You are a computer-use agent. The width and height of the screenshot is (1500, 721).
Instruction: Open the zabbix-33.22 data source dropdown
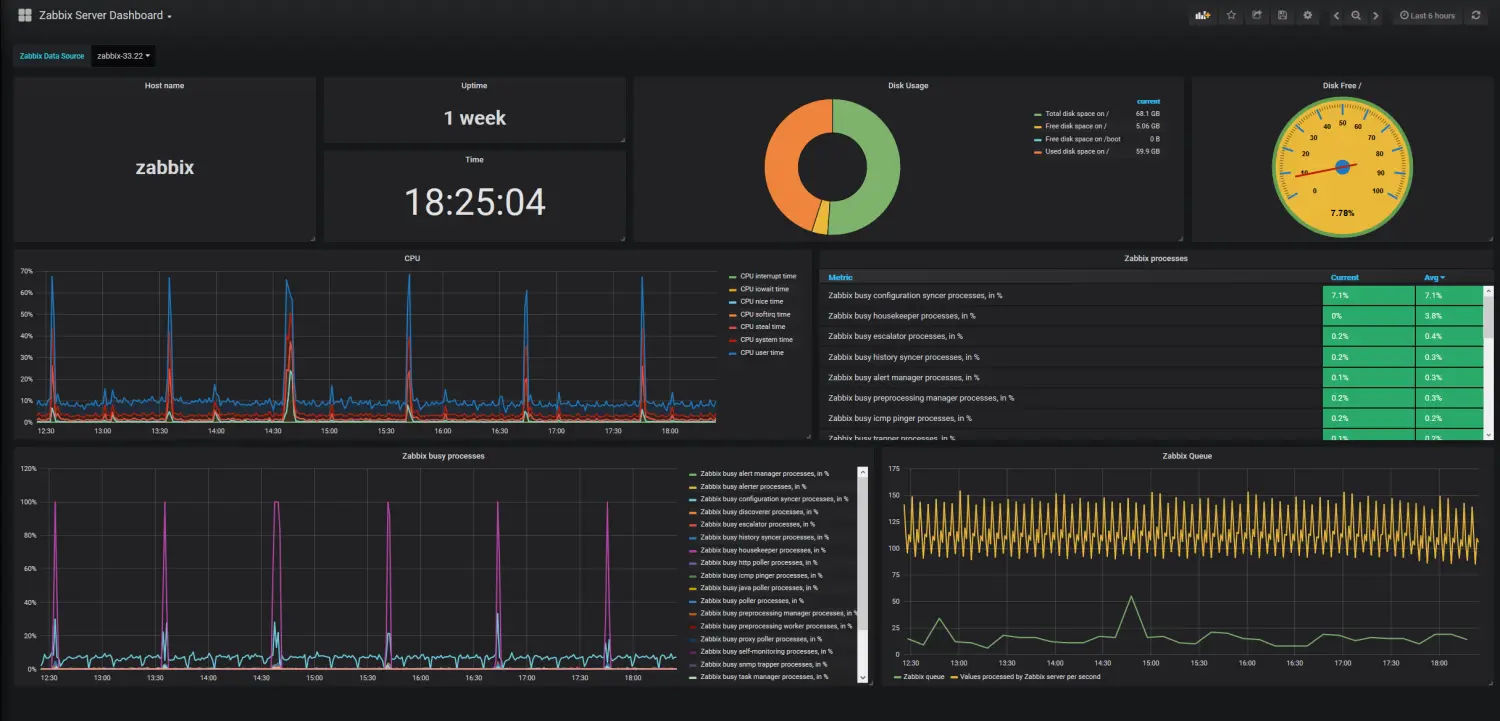[x=125, y=56]
